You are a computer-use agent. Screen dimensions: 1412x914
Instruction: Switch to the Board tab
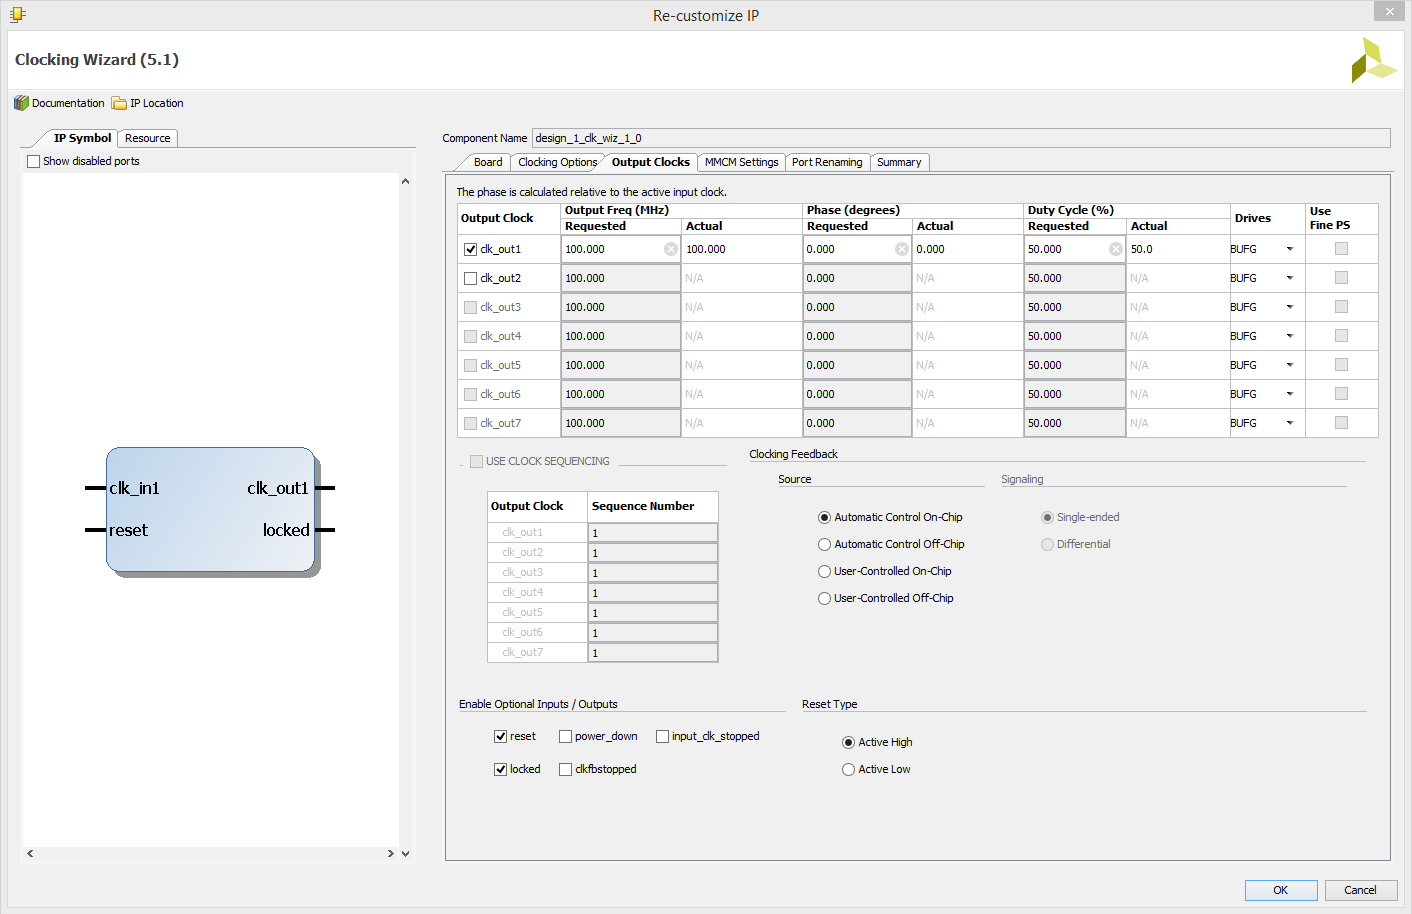[x=488, y=162]
